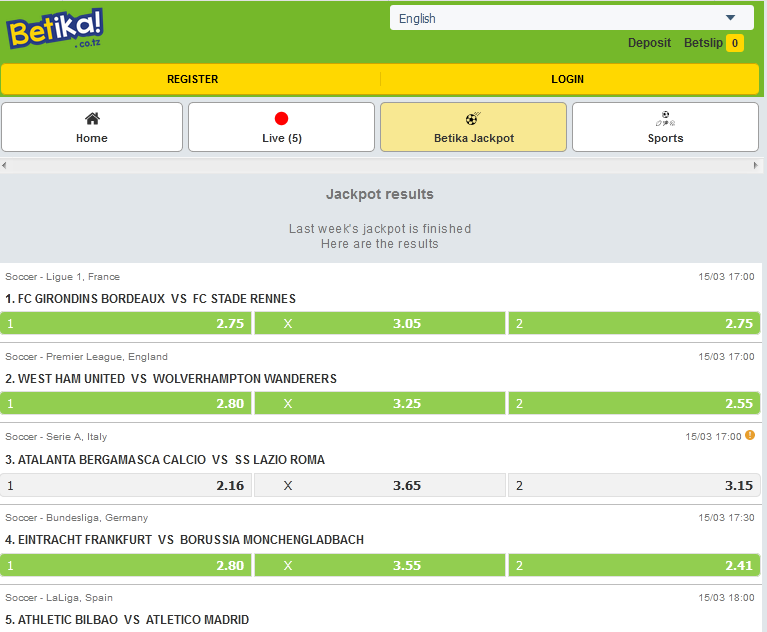Select draw 3.05 for Bordeaux vs Rennes
Viewport: 767px width, 632px height.
pyautogui.click(x=380, y=323)
